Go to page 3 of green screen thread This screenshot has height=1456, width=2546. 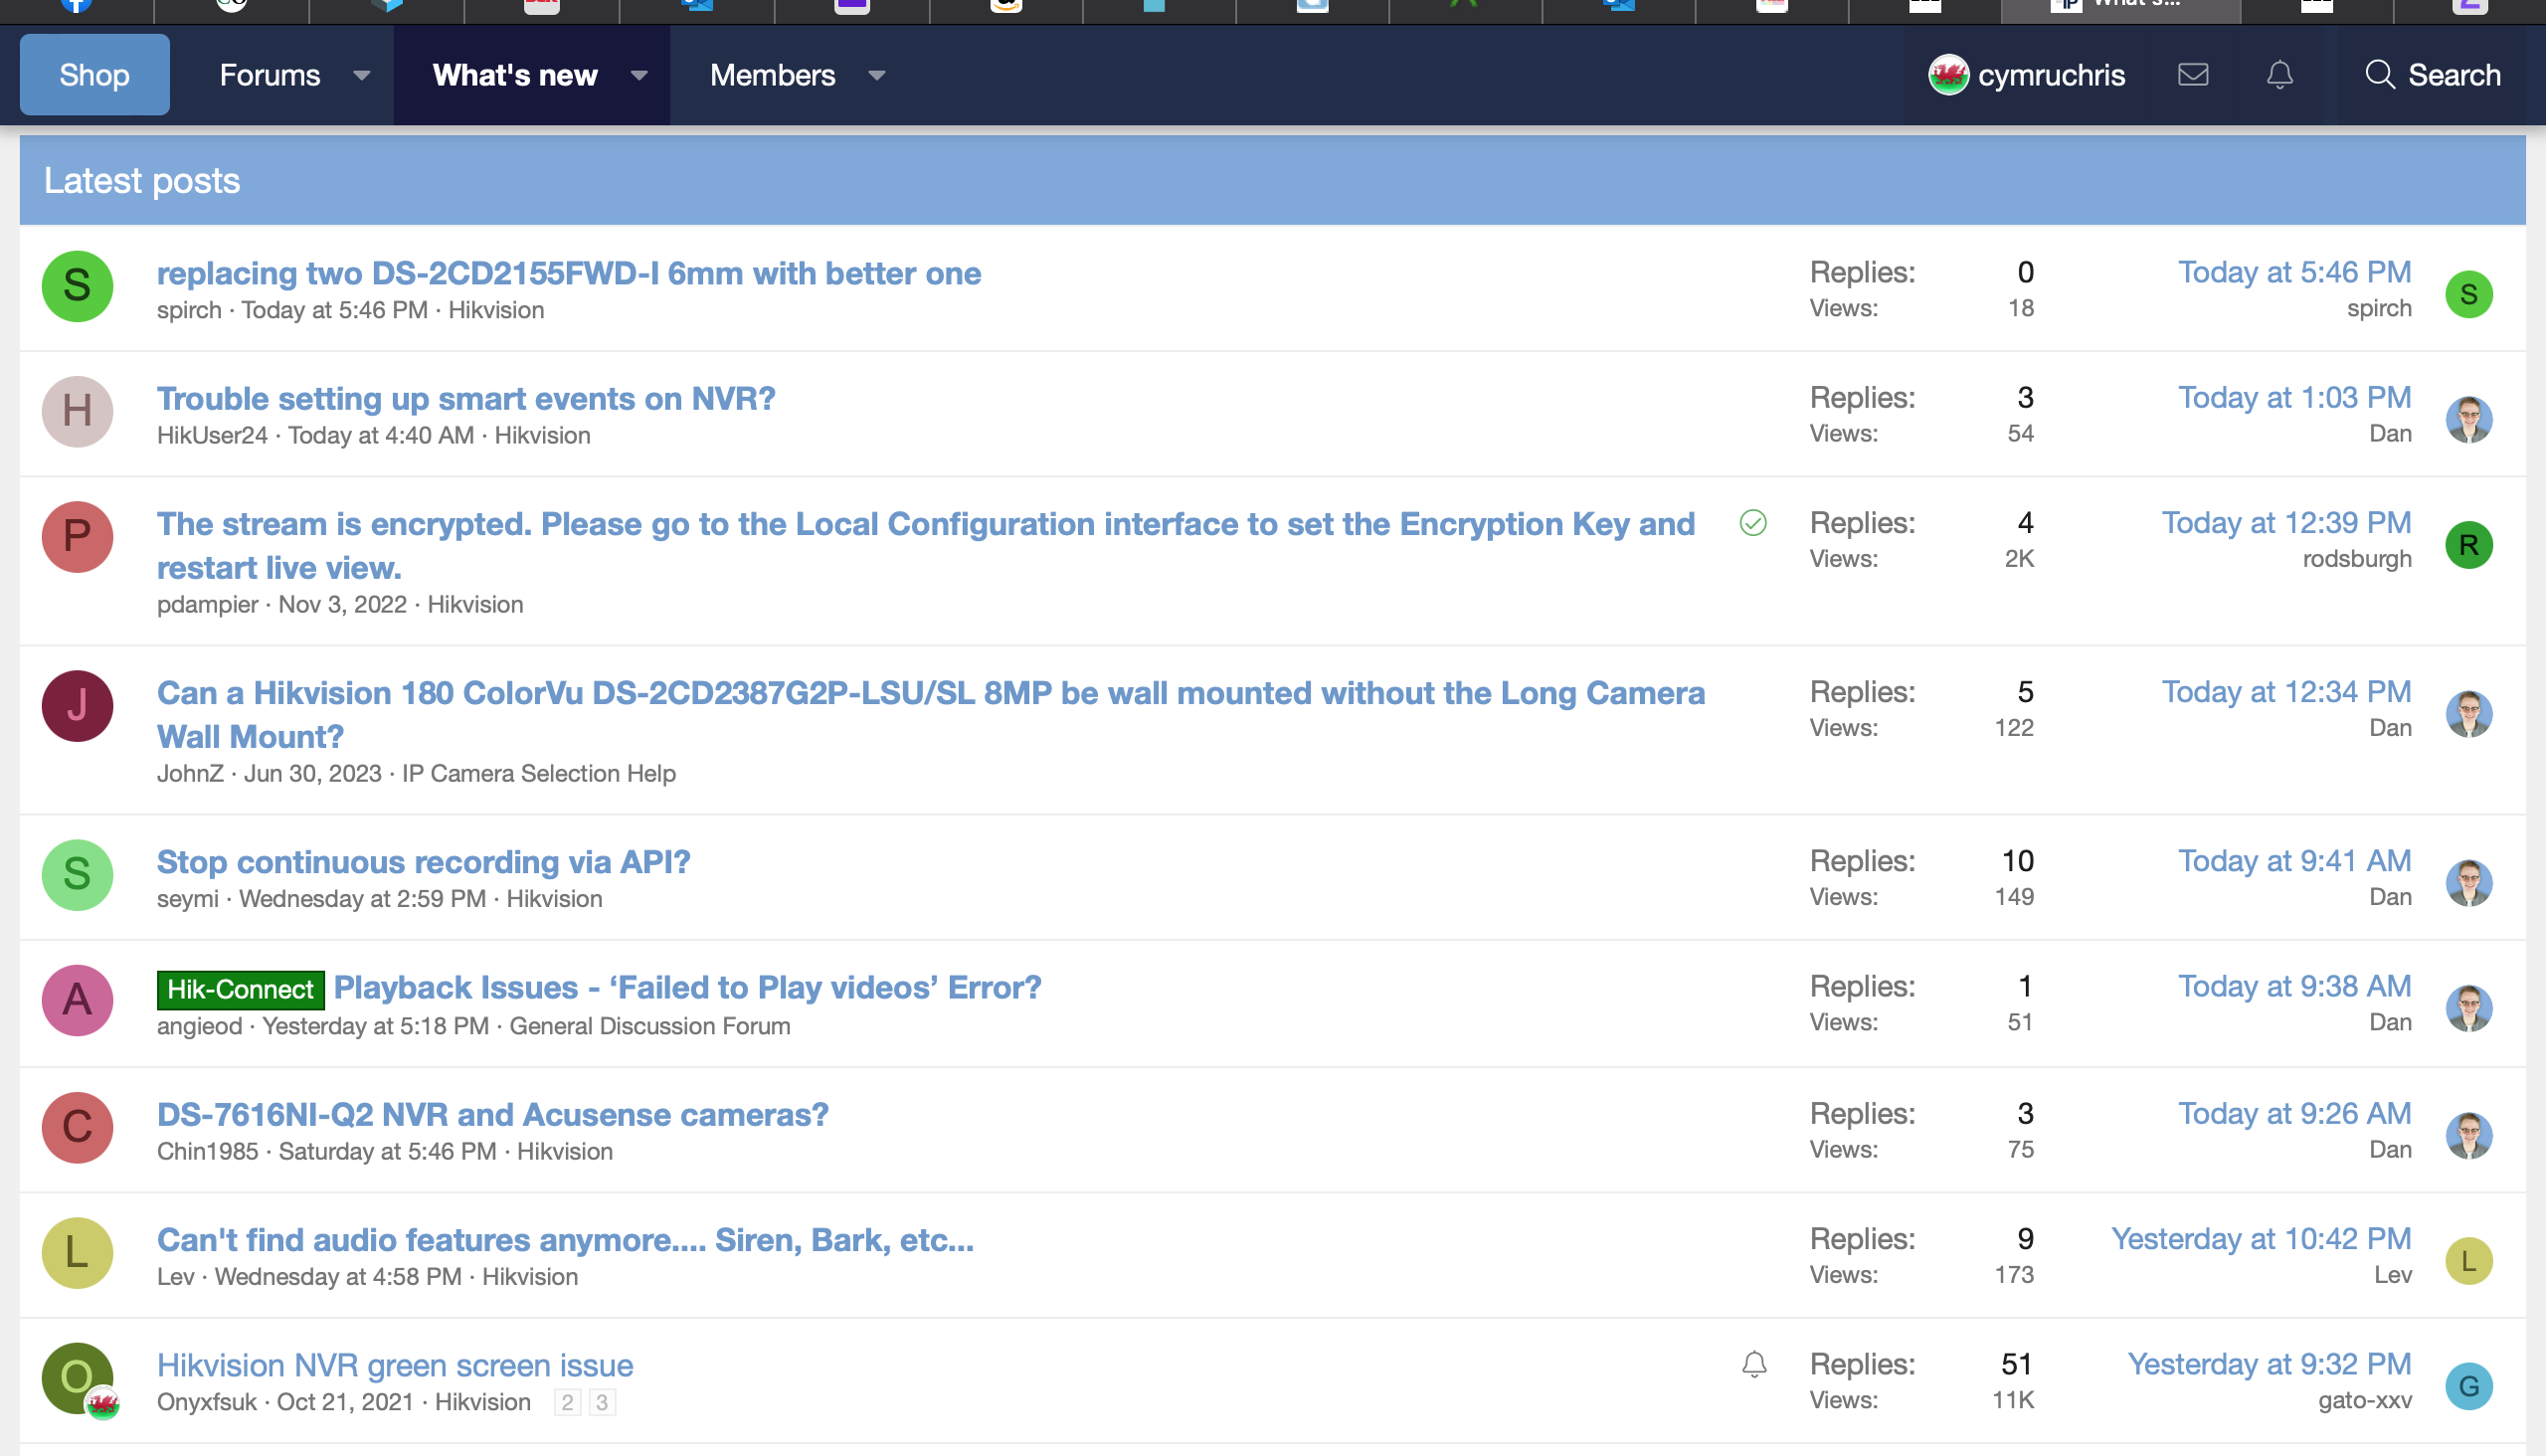[x=602, y=1402]
